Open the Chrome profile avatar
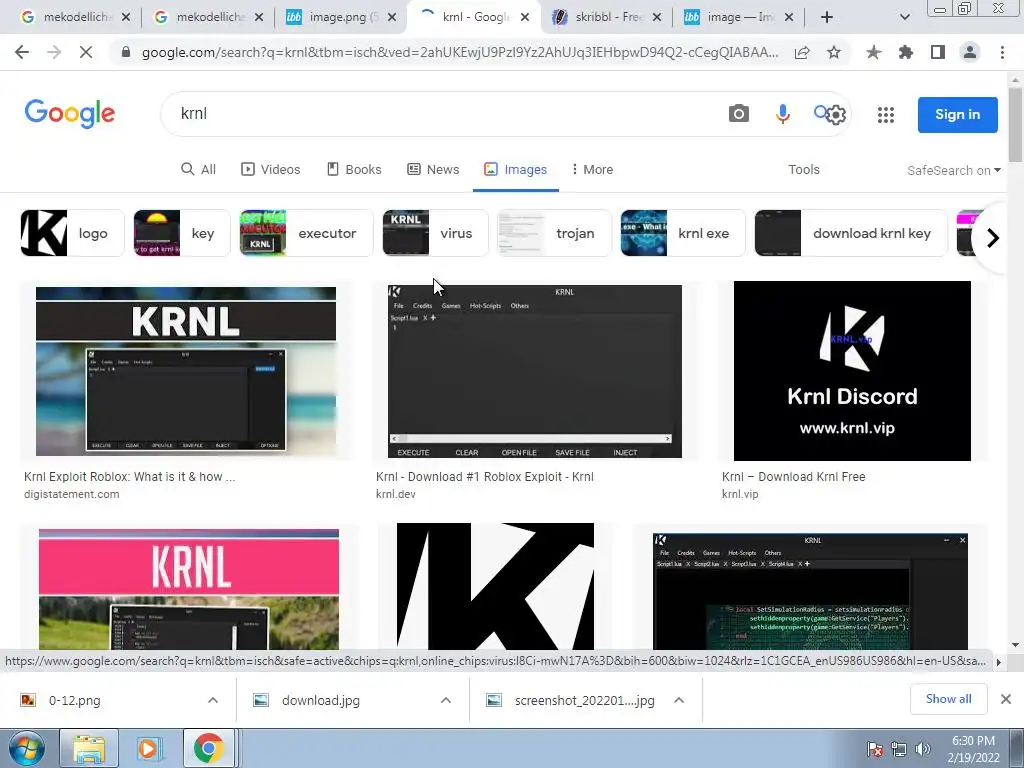 [x=970, y=52]
